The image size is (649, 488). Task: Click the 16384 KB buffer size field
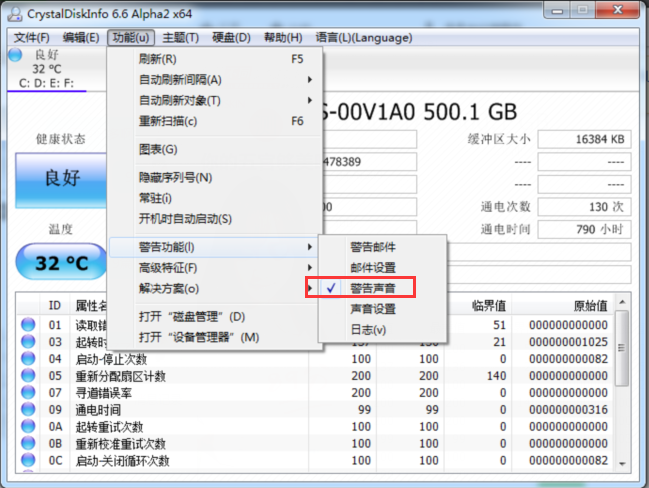[584, 139]
